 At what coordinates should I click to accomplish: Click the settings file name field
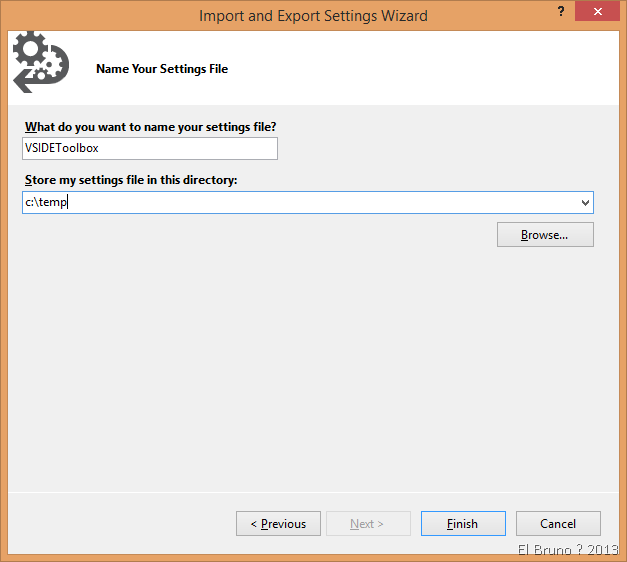coord(150,149)
